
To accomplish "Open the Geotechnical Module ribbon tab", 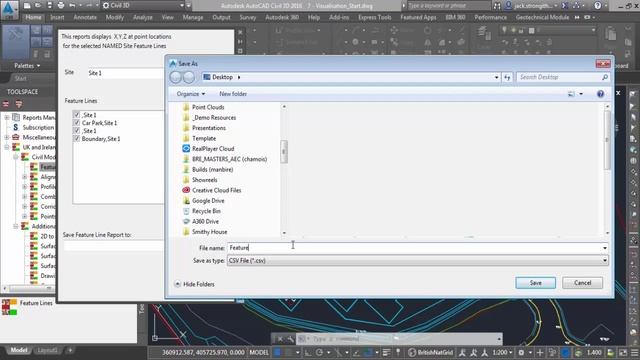I will 542,17.
